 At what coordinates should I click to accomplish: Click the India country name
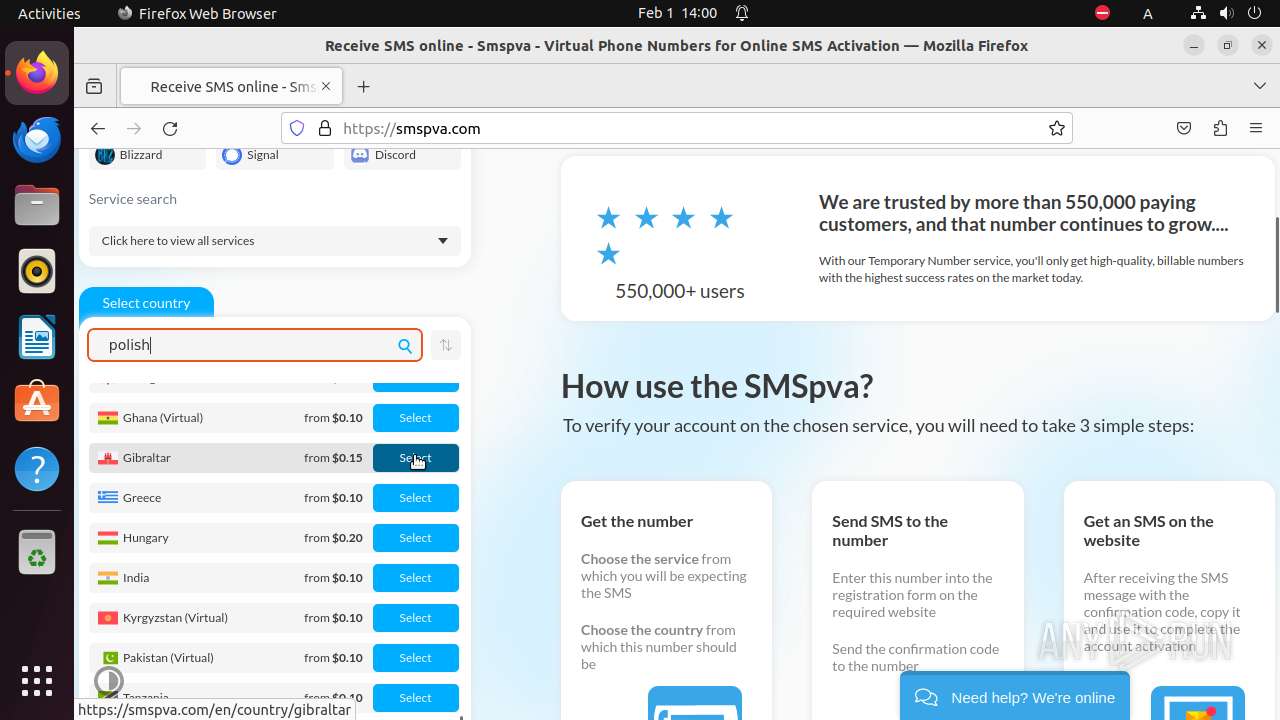coord(136,578)
